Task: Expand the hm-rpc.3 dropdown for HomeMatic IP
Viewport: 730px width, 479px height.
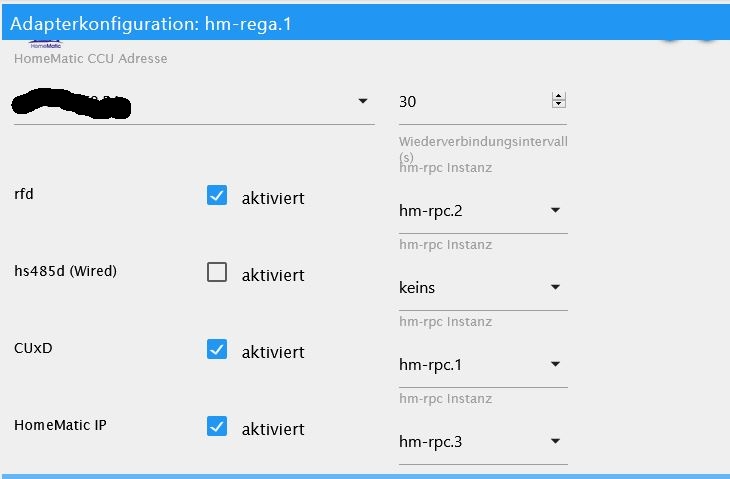Action: 555,442
